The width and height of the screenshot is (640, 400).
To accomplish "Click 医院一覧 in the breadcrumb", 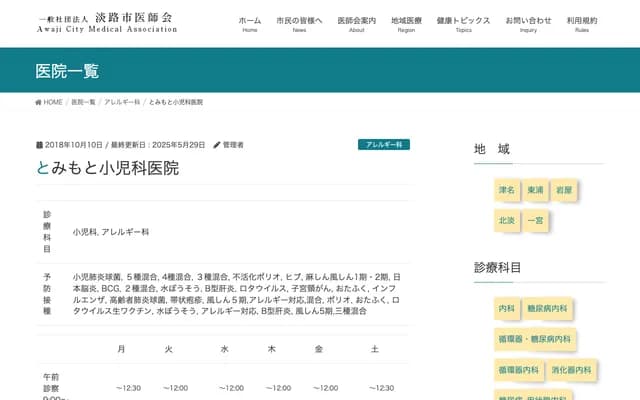I will point(83,102).
